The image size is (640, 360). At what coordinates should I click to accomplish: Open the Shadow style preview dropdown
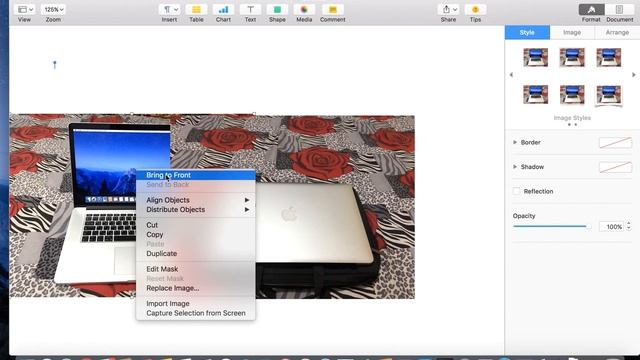click(x=616, y=167)
